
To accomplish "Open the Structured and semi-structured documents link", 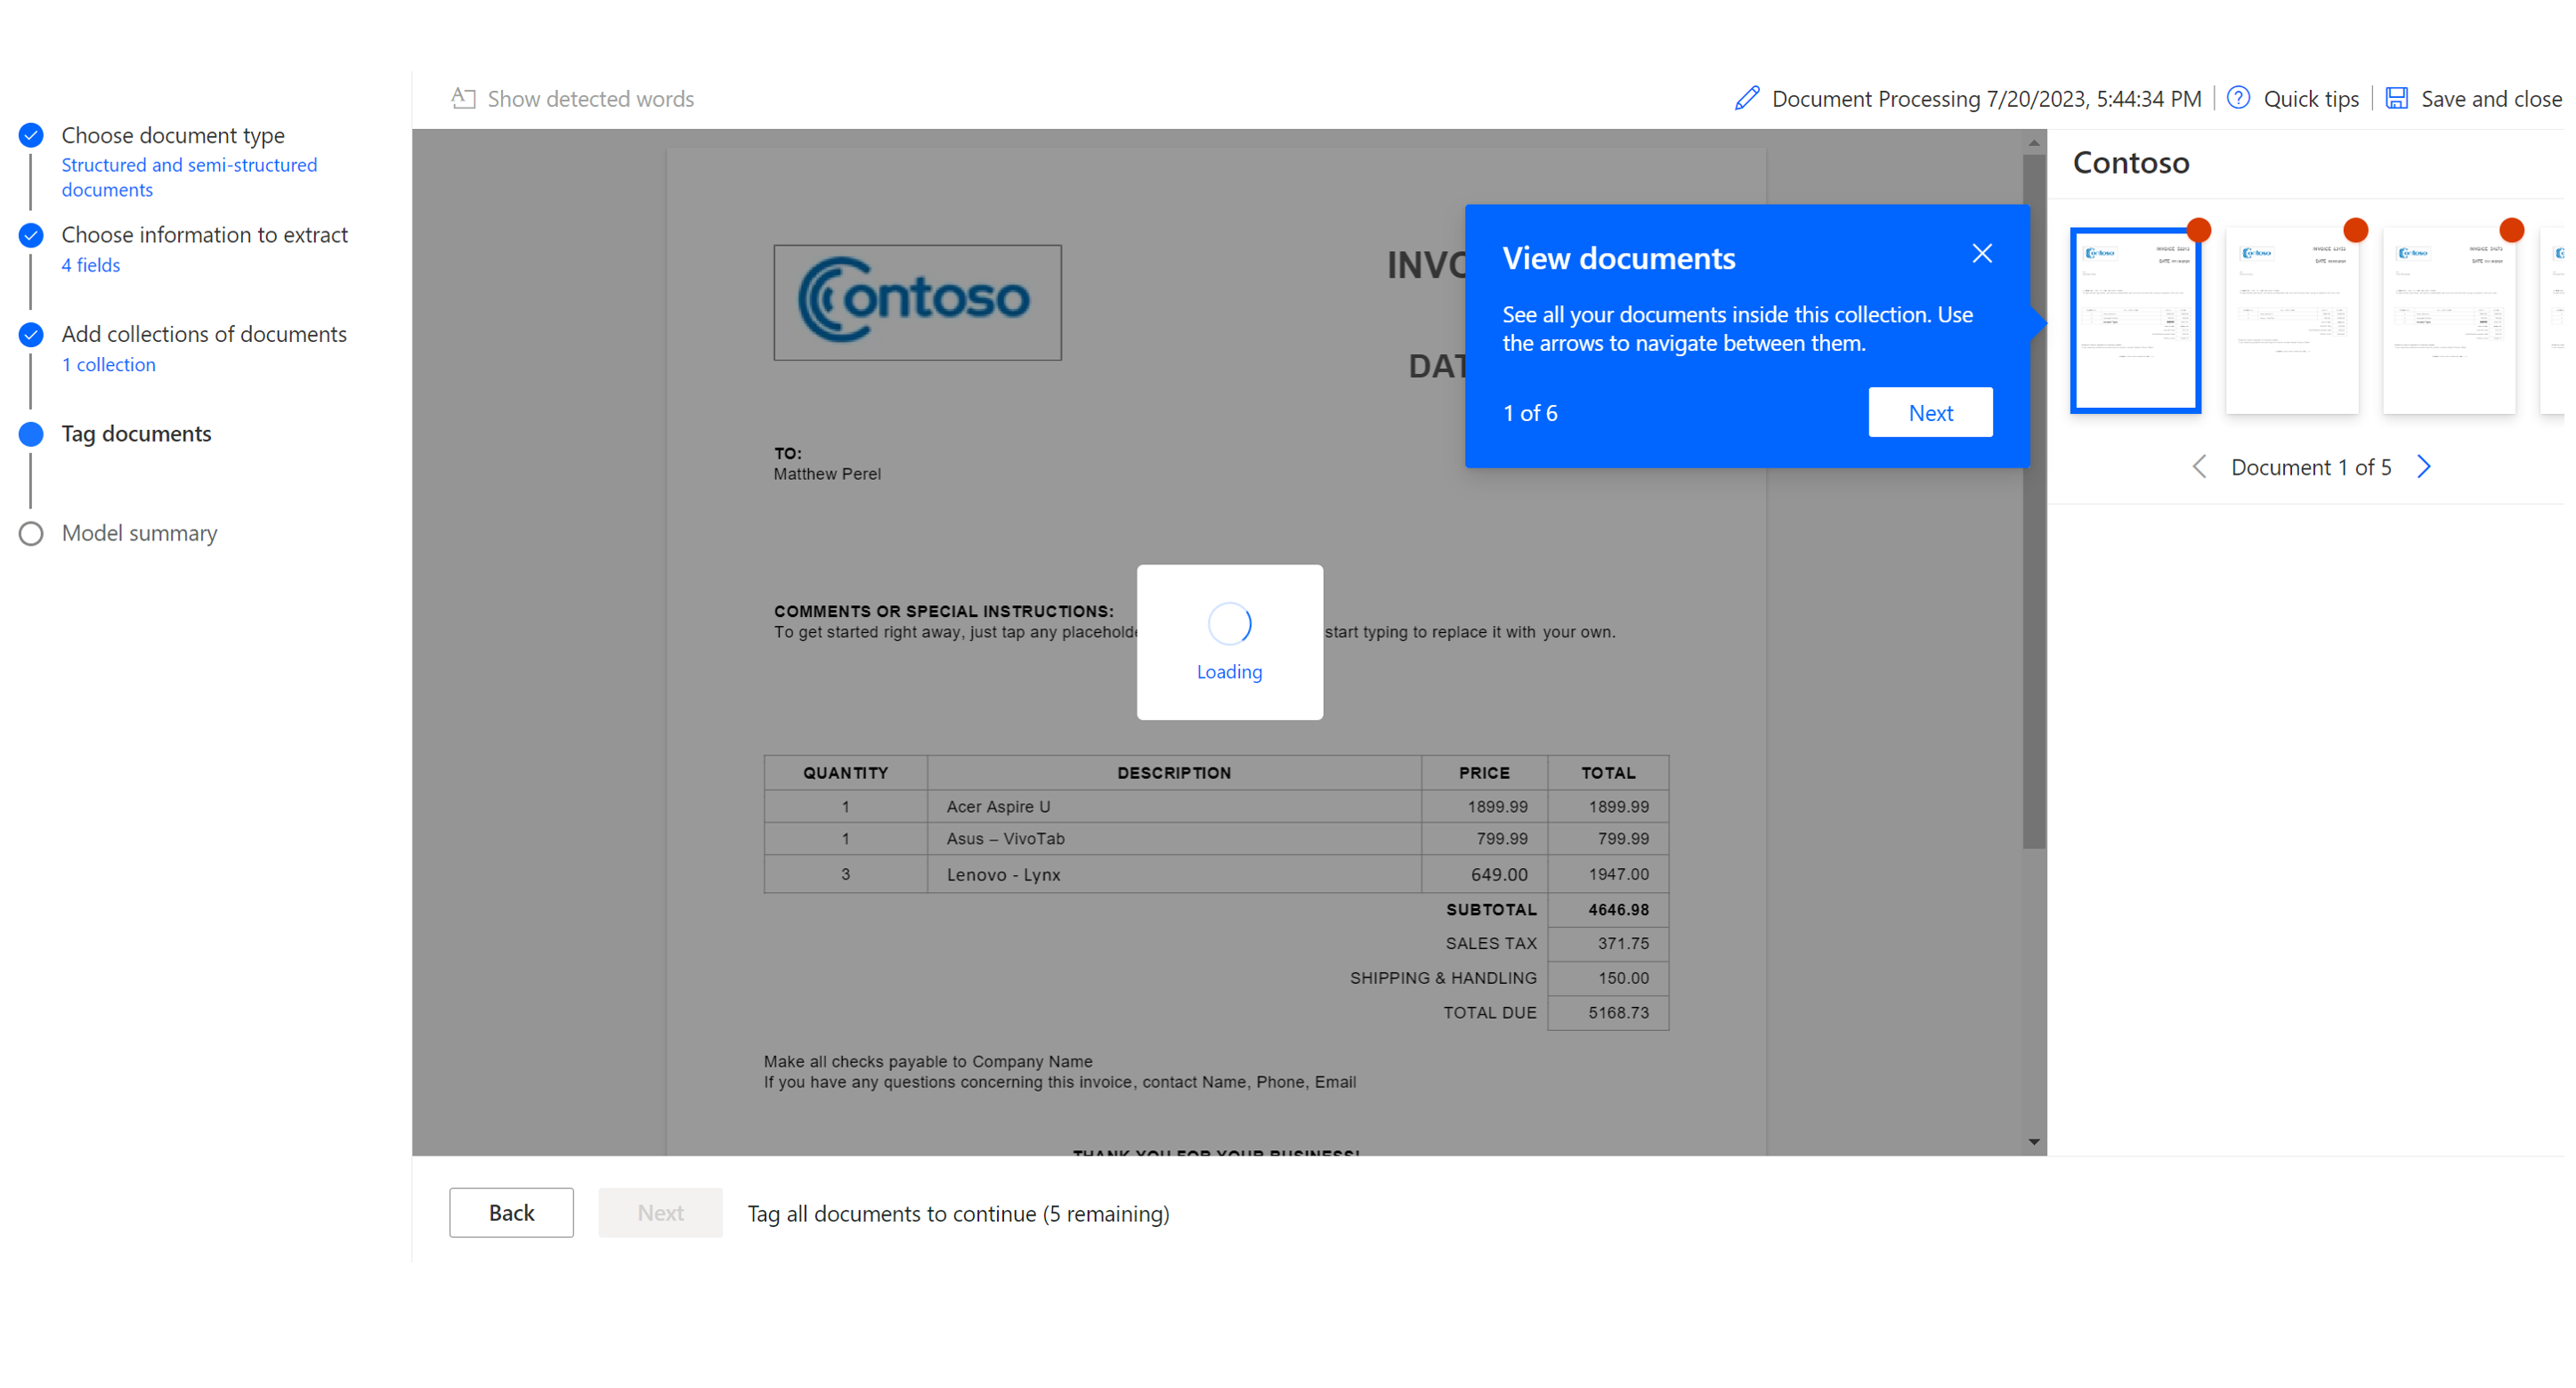I will (189, 176).
